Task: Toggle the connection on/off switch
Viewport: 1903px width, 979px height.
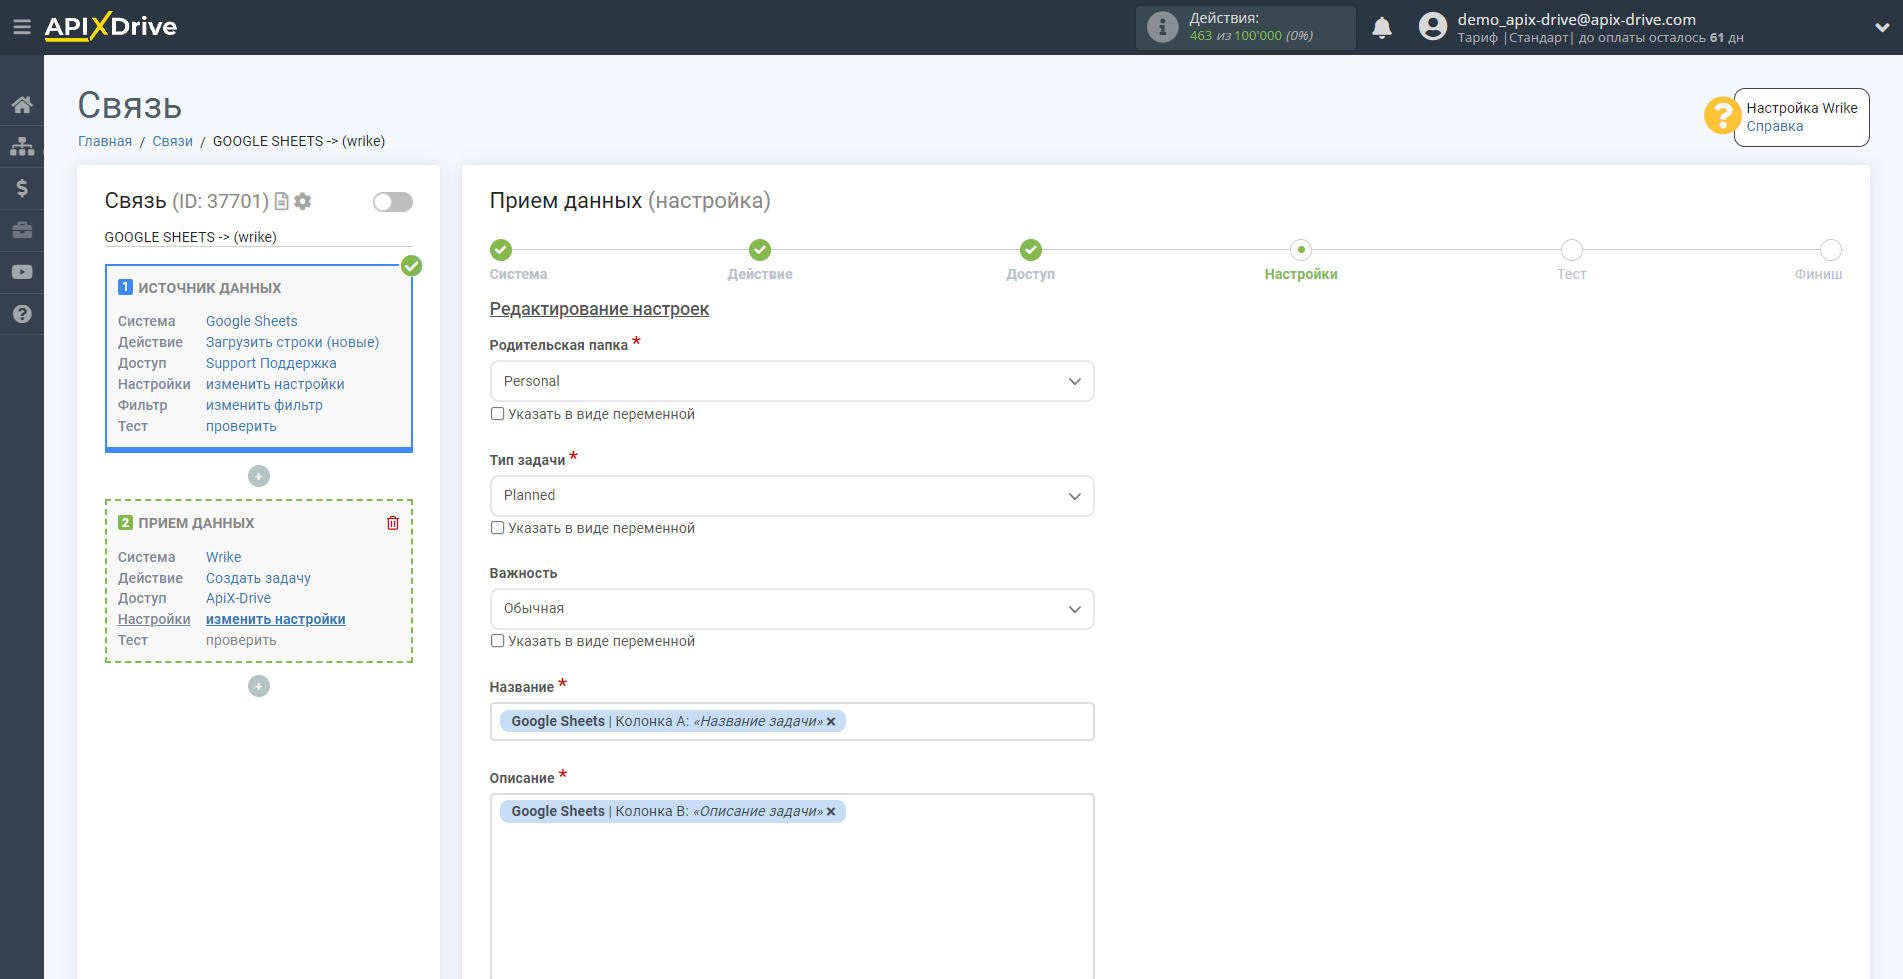Action: pos(393,202)
